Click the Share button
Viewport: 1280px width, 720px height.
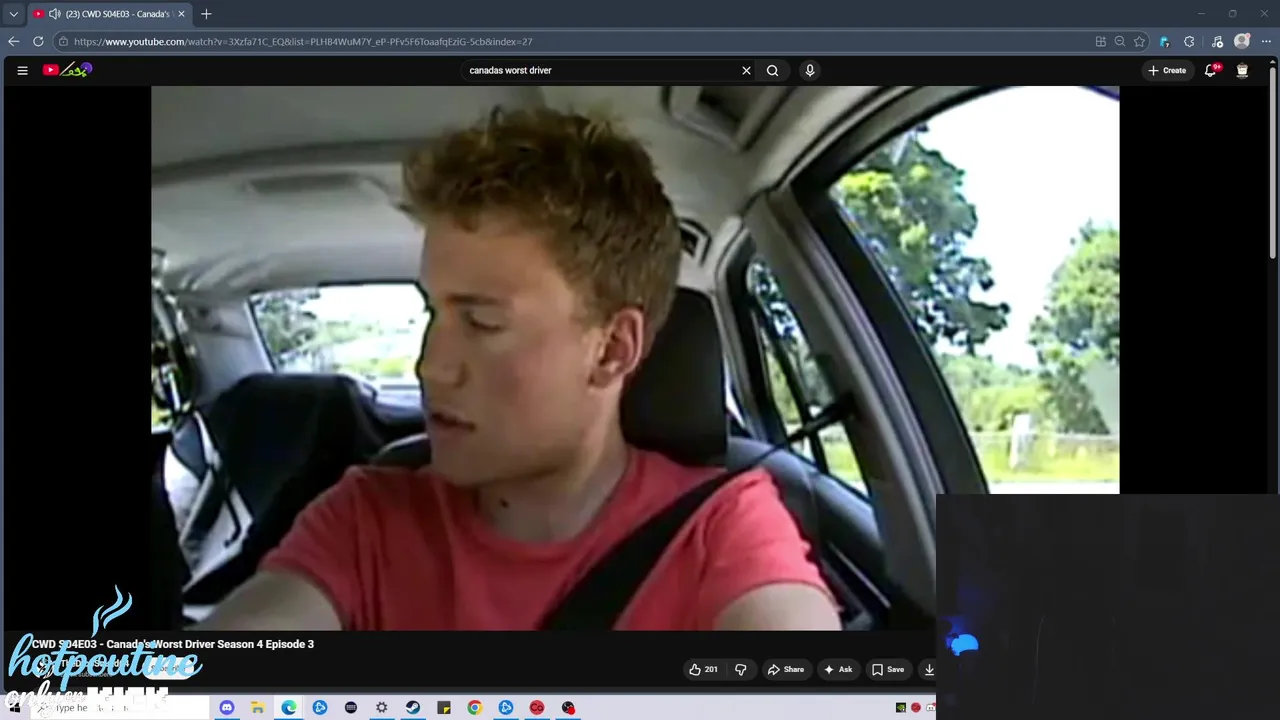(x=785, y=669)
